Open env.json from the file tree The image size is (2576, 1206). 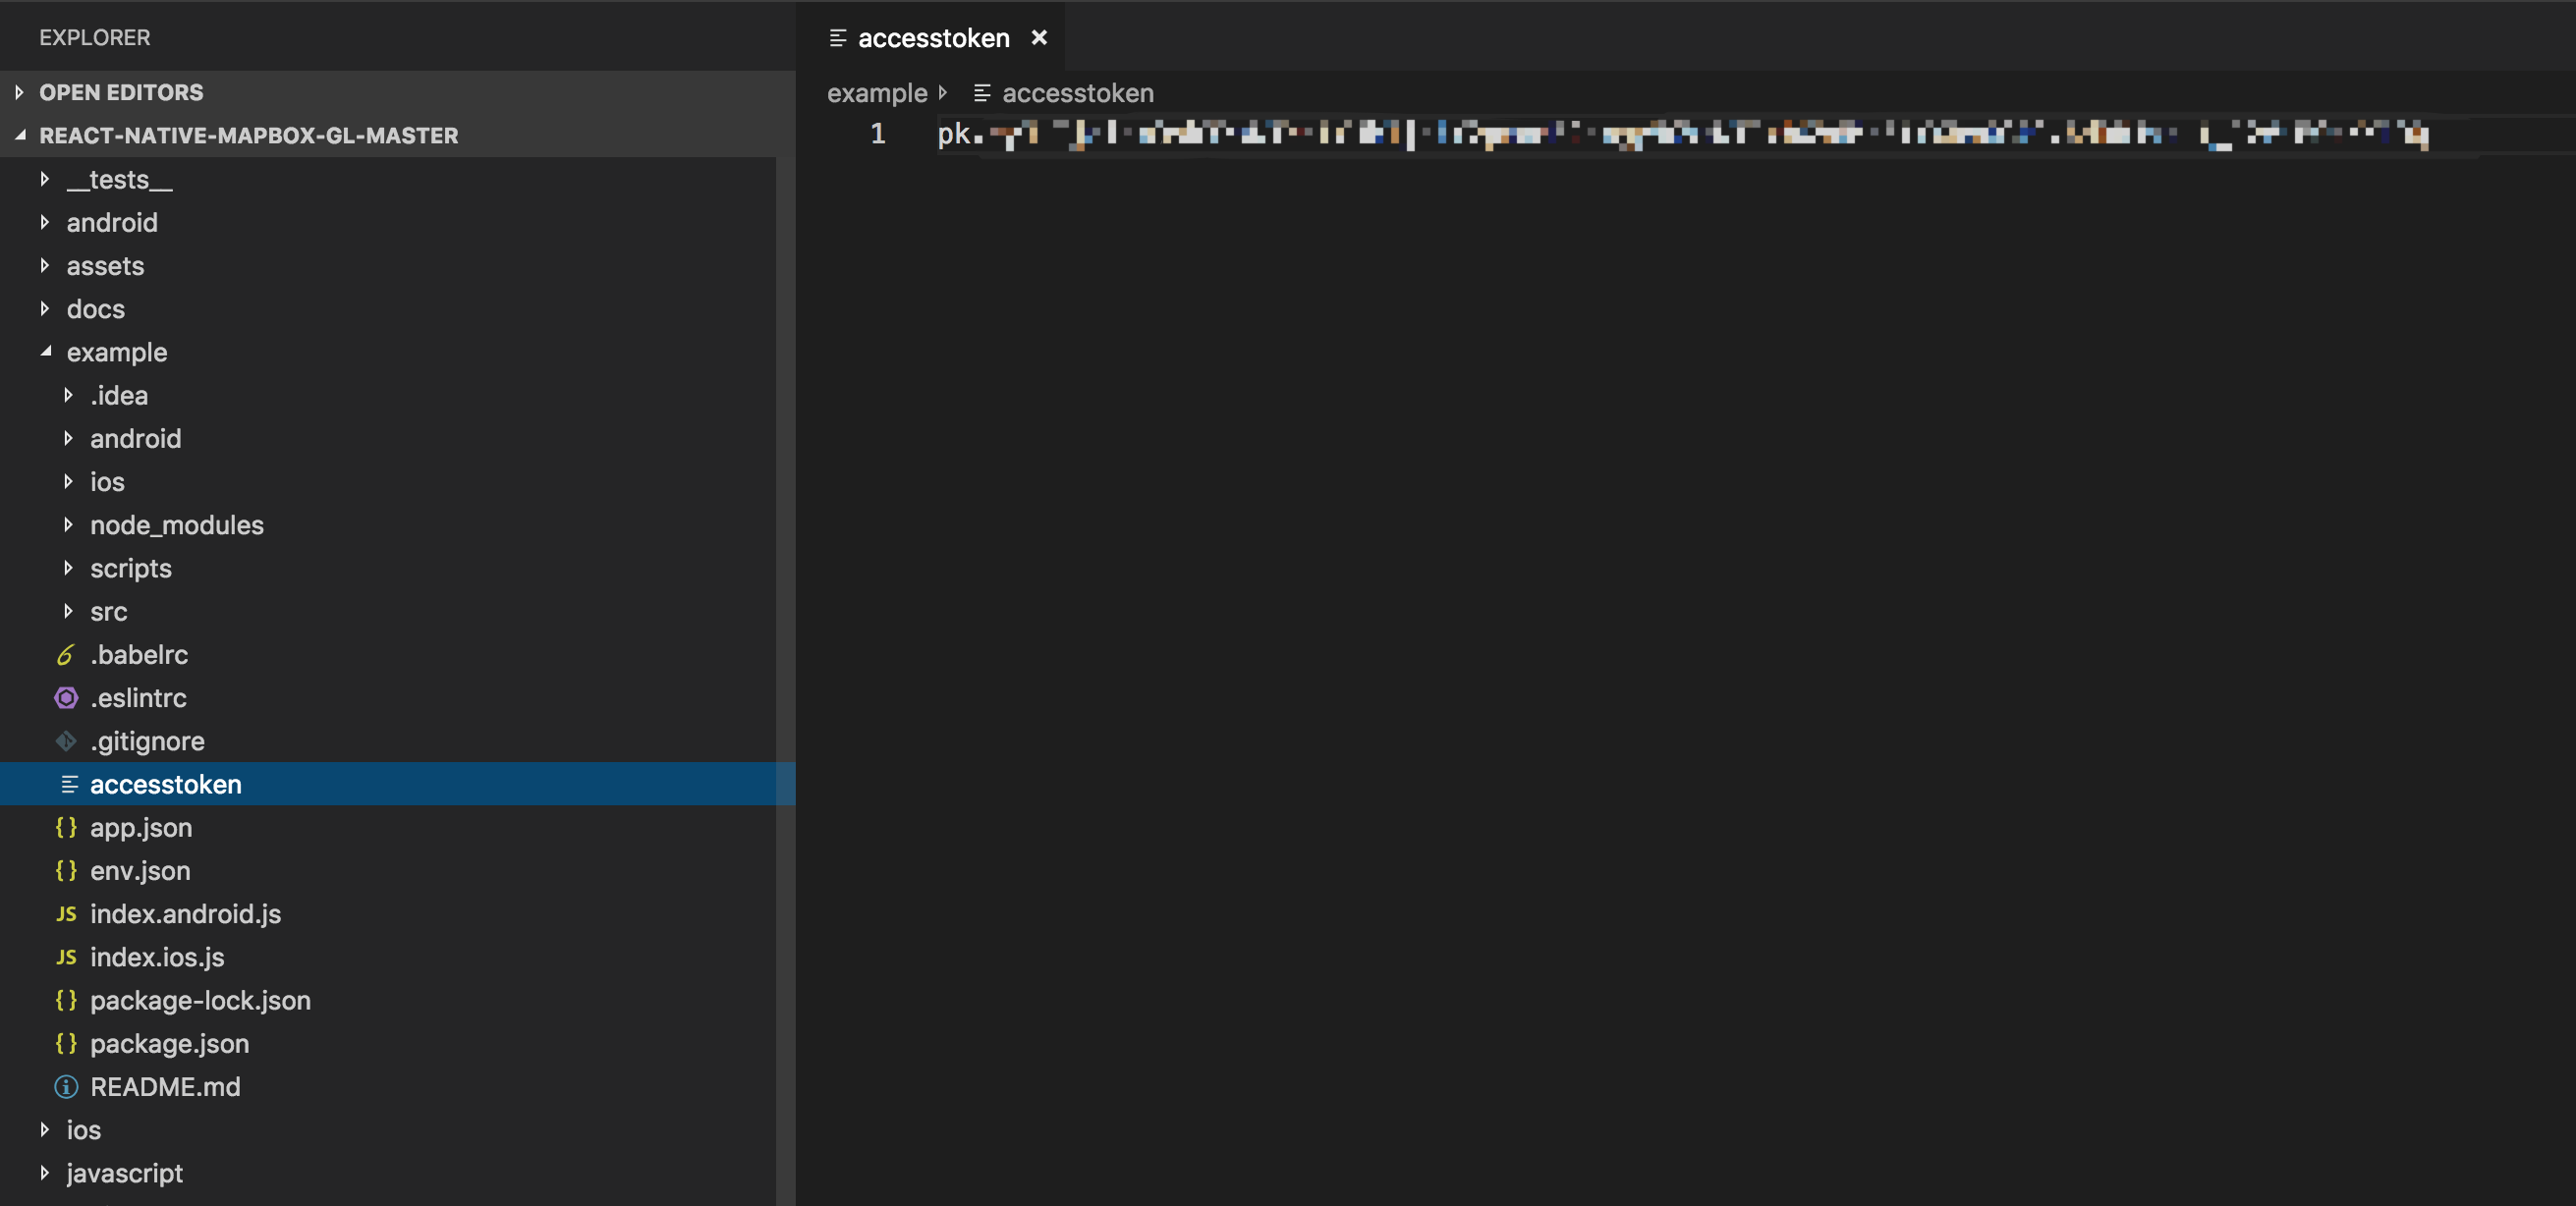tap(140, 871)
